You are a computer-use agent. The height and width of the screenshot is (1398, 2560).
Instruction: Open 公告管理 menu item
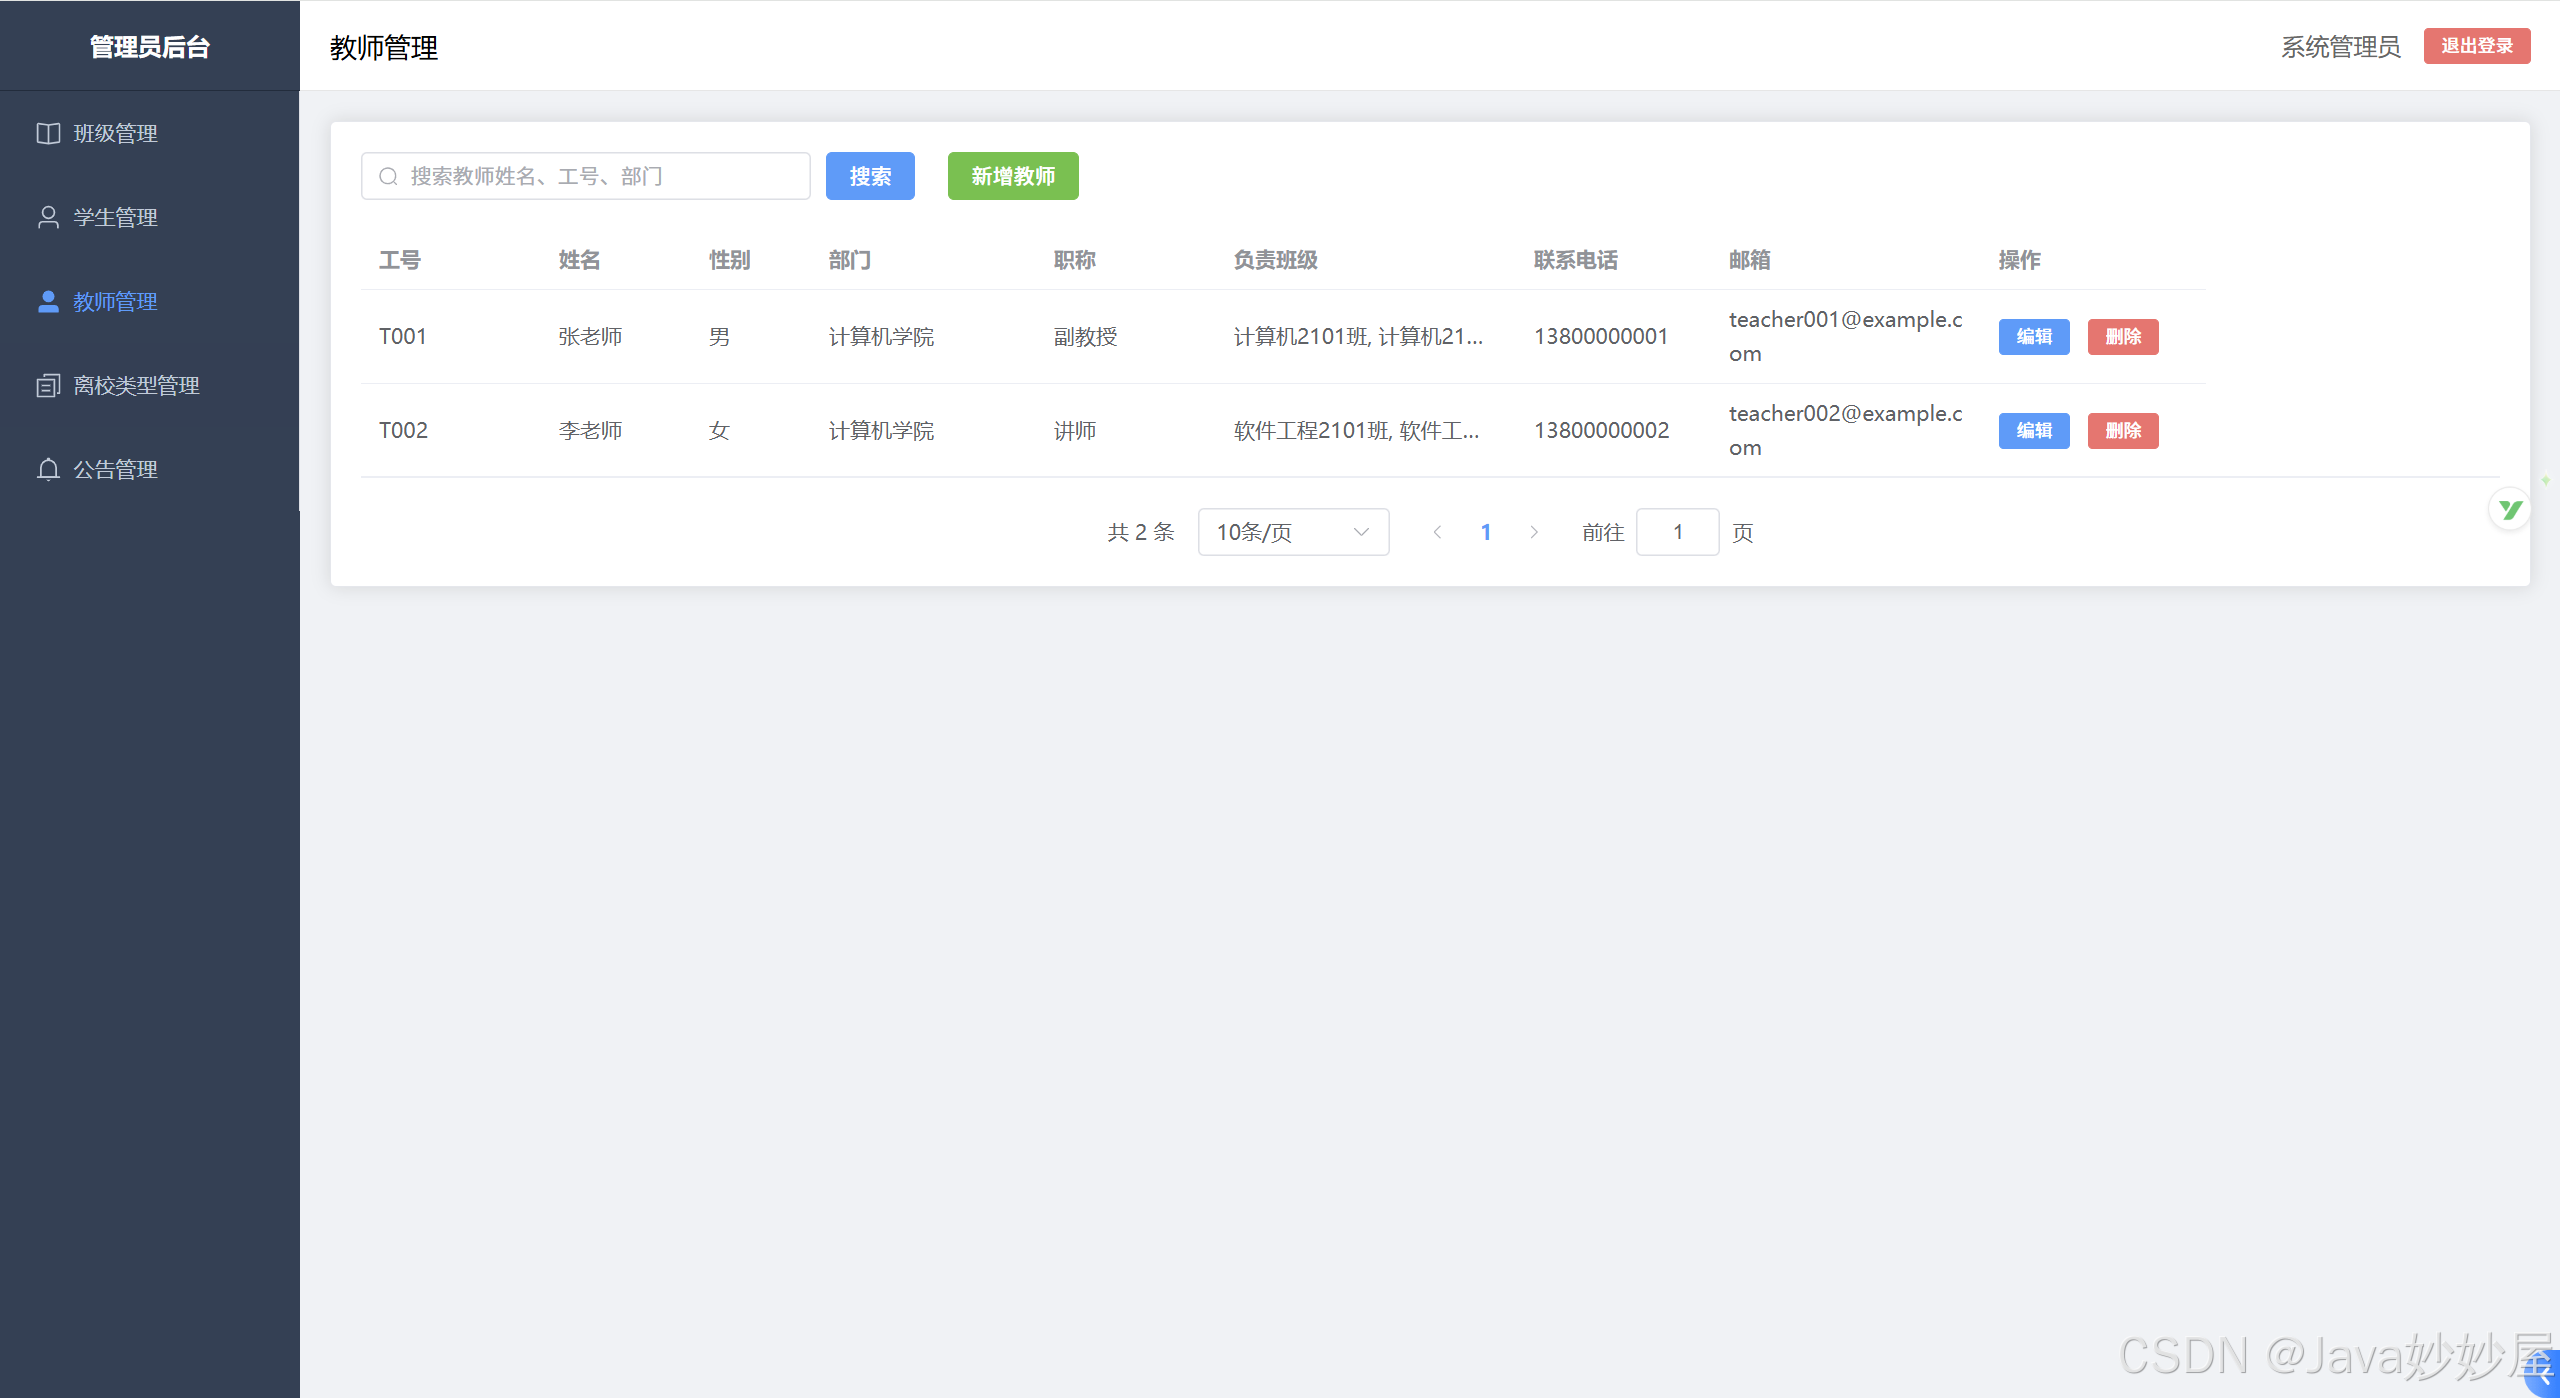tap(150, 470)
